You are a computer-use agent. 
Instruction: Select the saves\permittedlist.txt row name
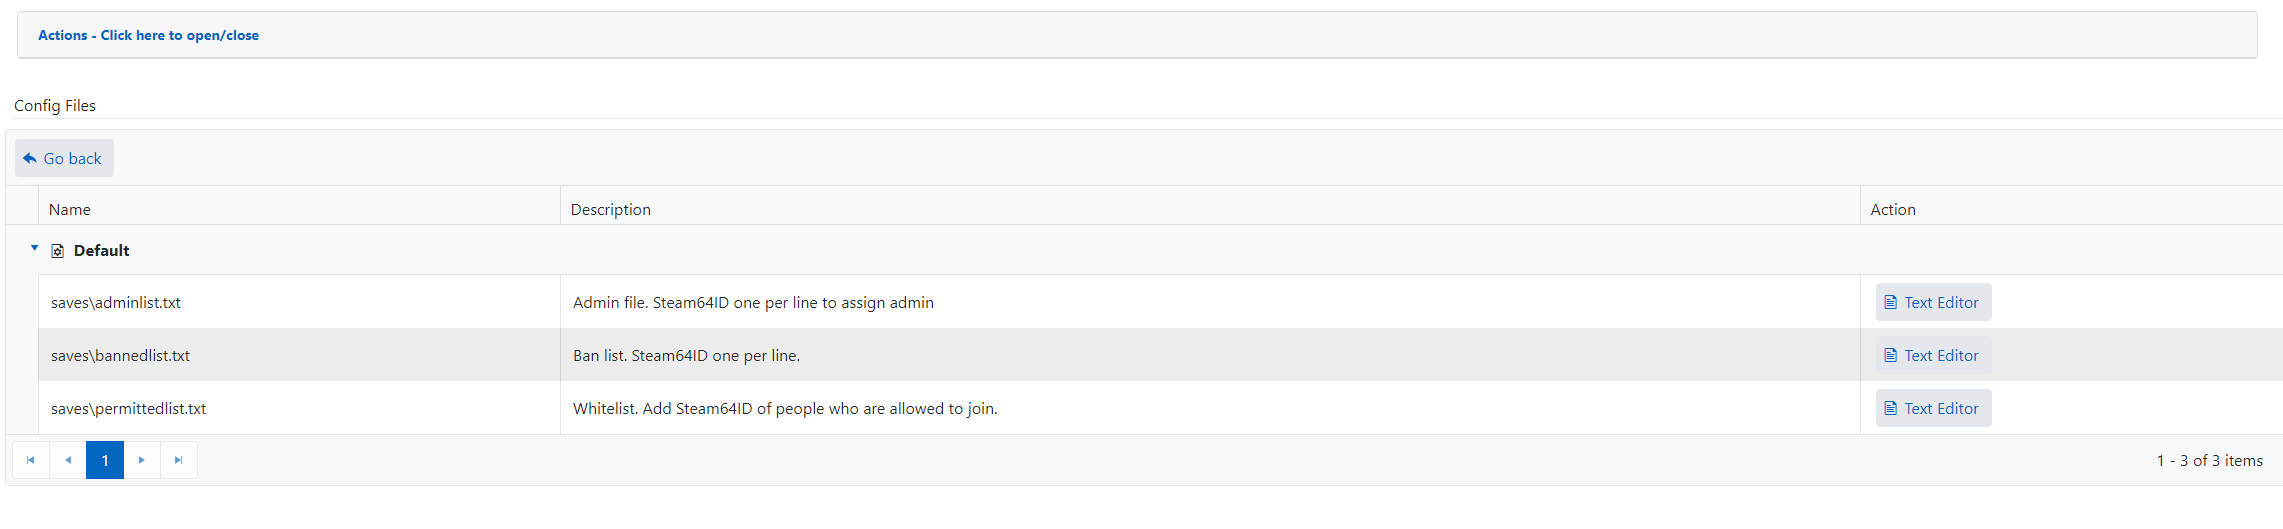click(x=128, y=408)
